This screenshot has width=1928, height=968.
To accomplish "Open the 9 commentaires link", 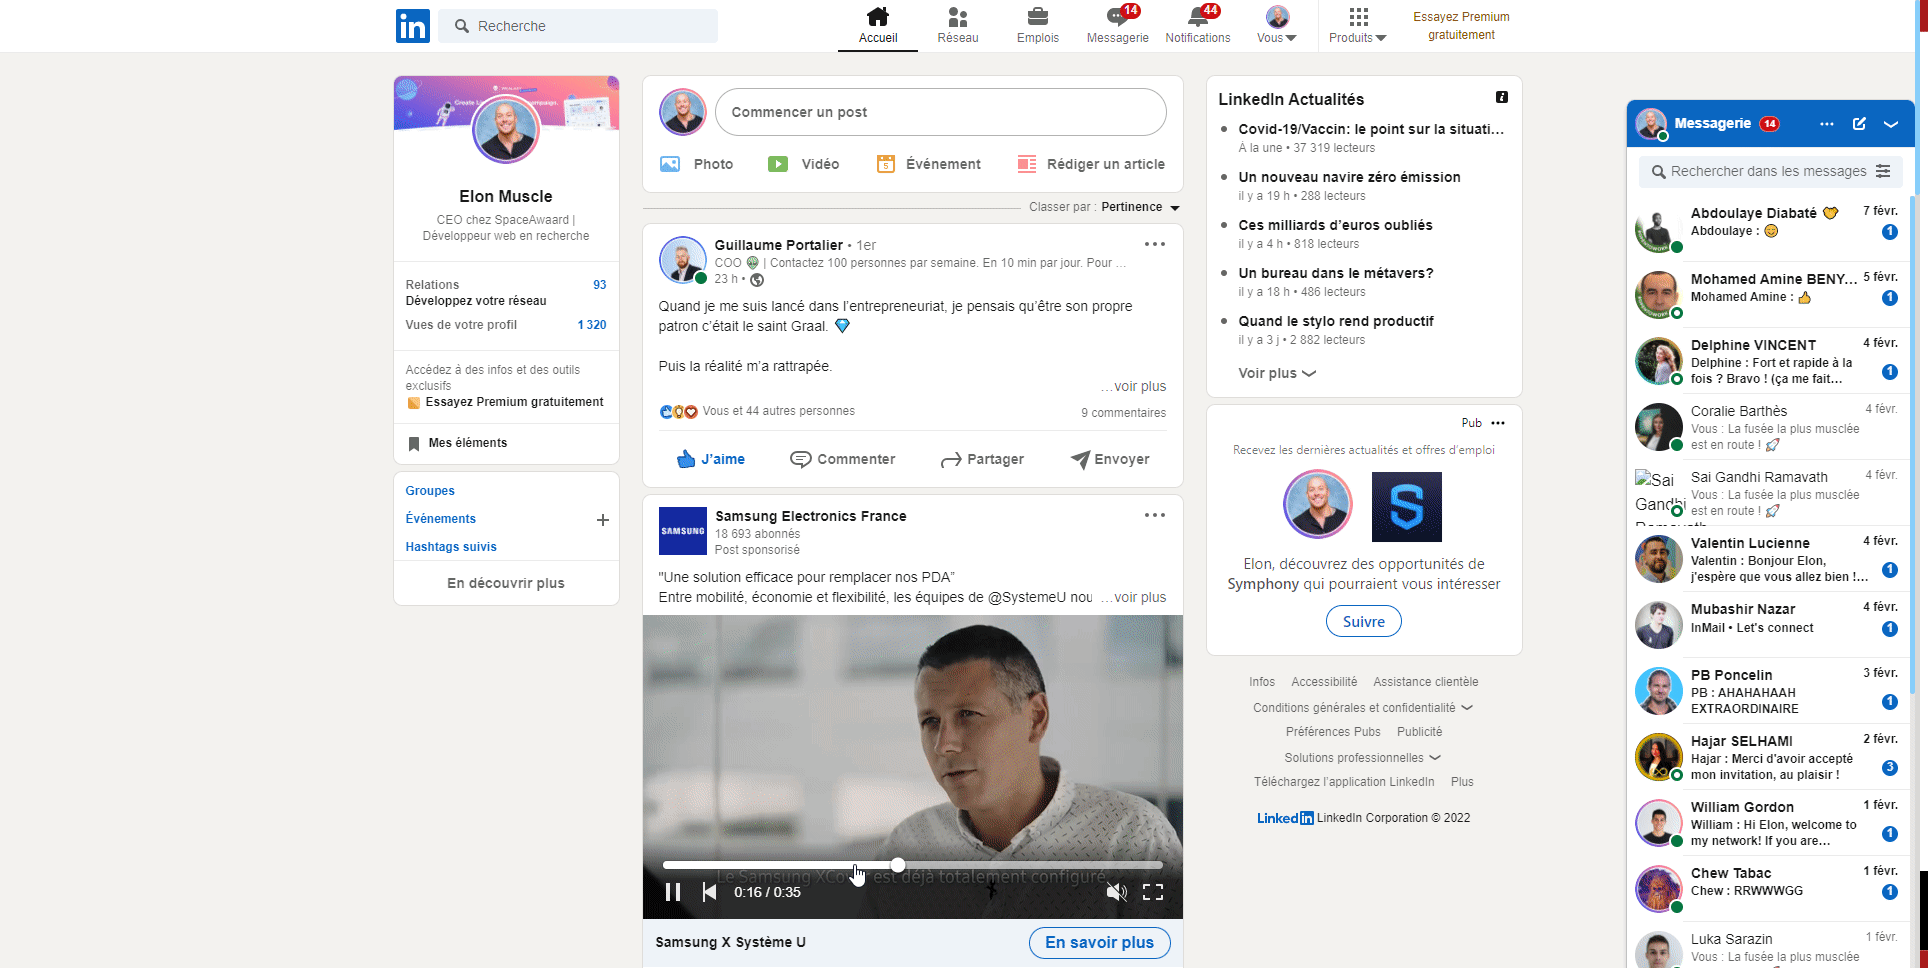I will pyautogui.click(x=1123, y=412).
